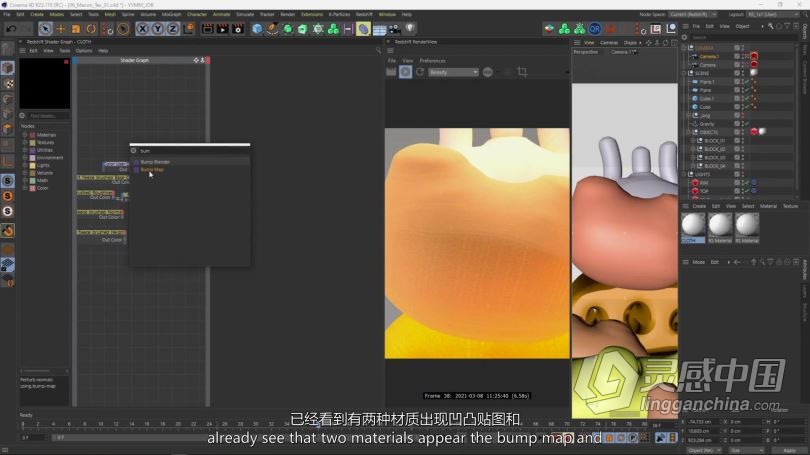Click the green MoGraph cloner icon
This screenshot has height=455, width=810.
(x=333, y=29)
